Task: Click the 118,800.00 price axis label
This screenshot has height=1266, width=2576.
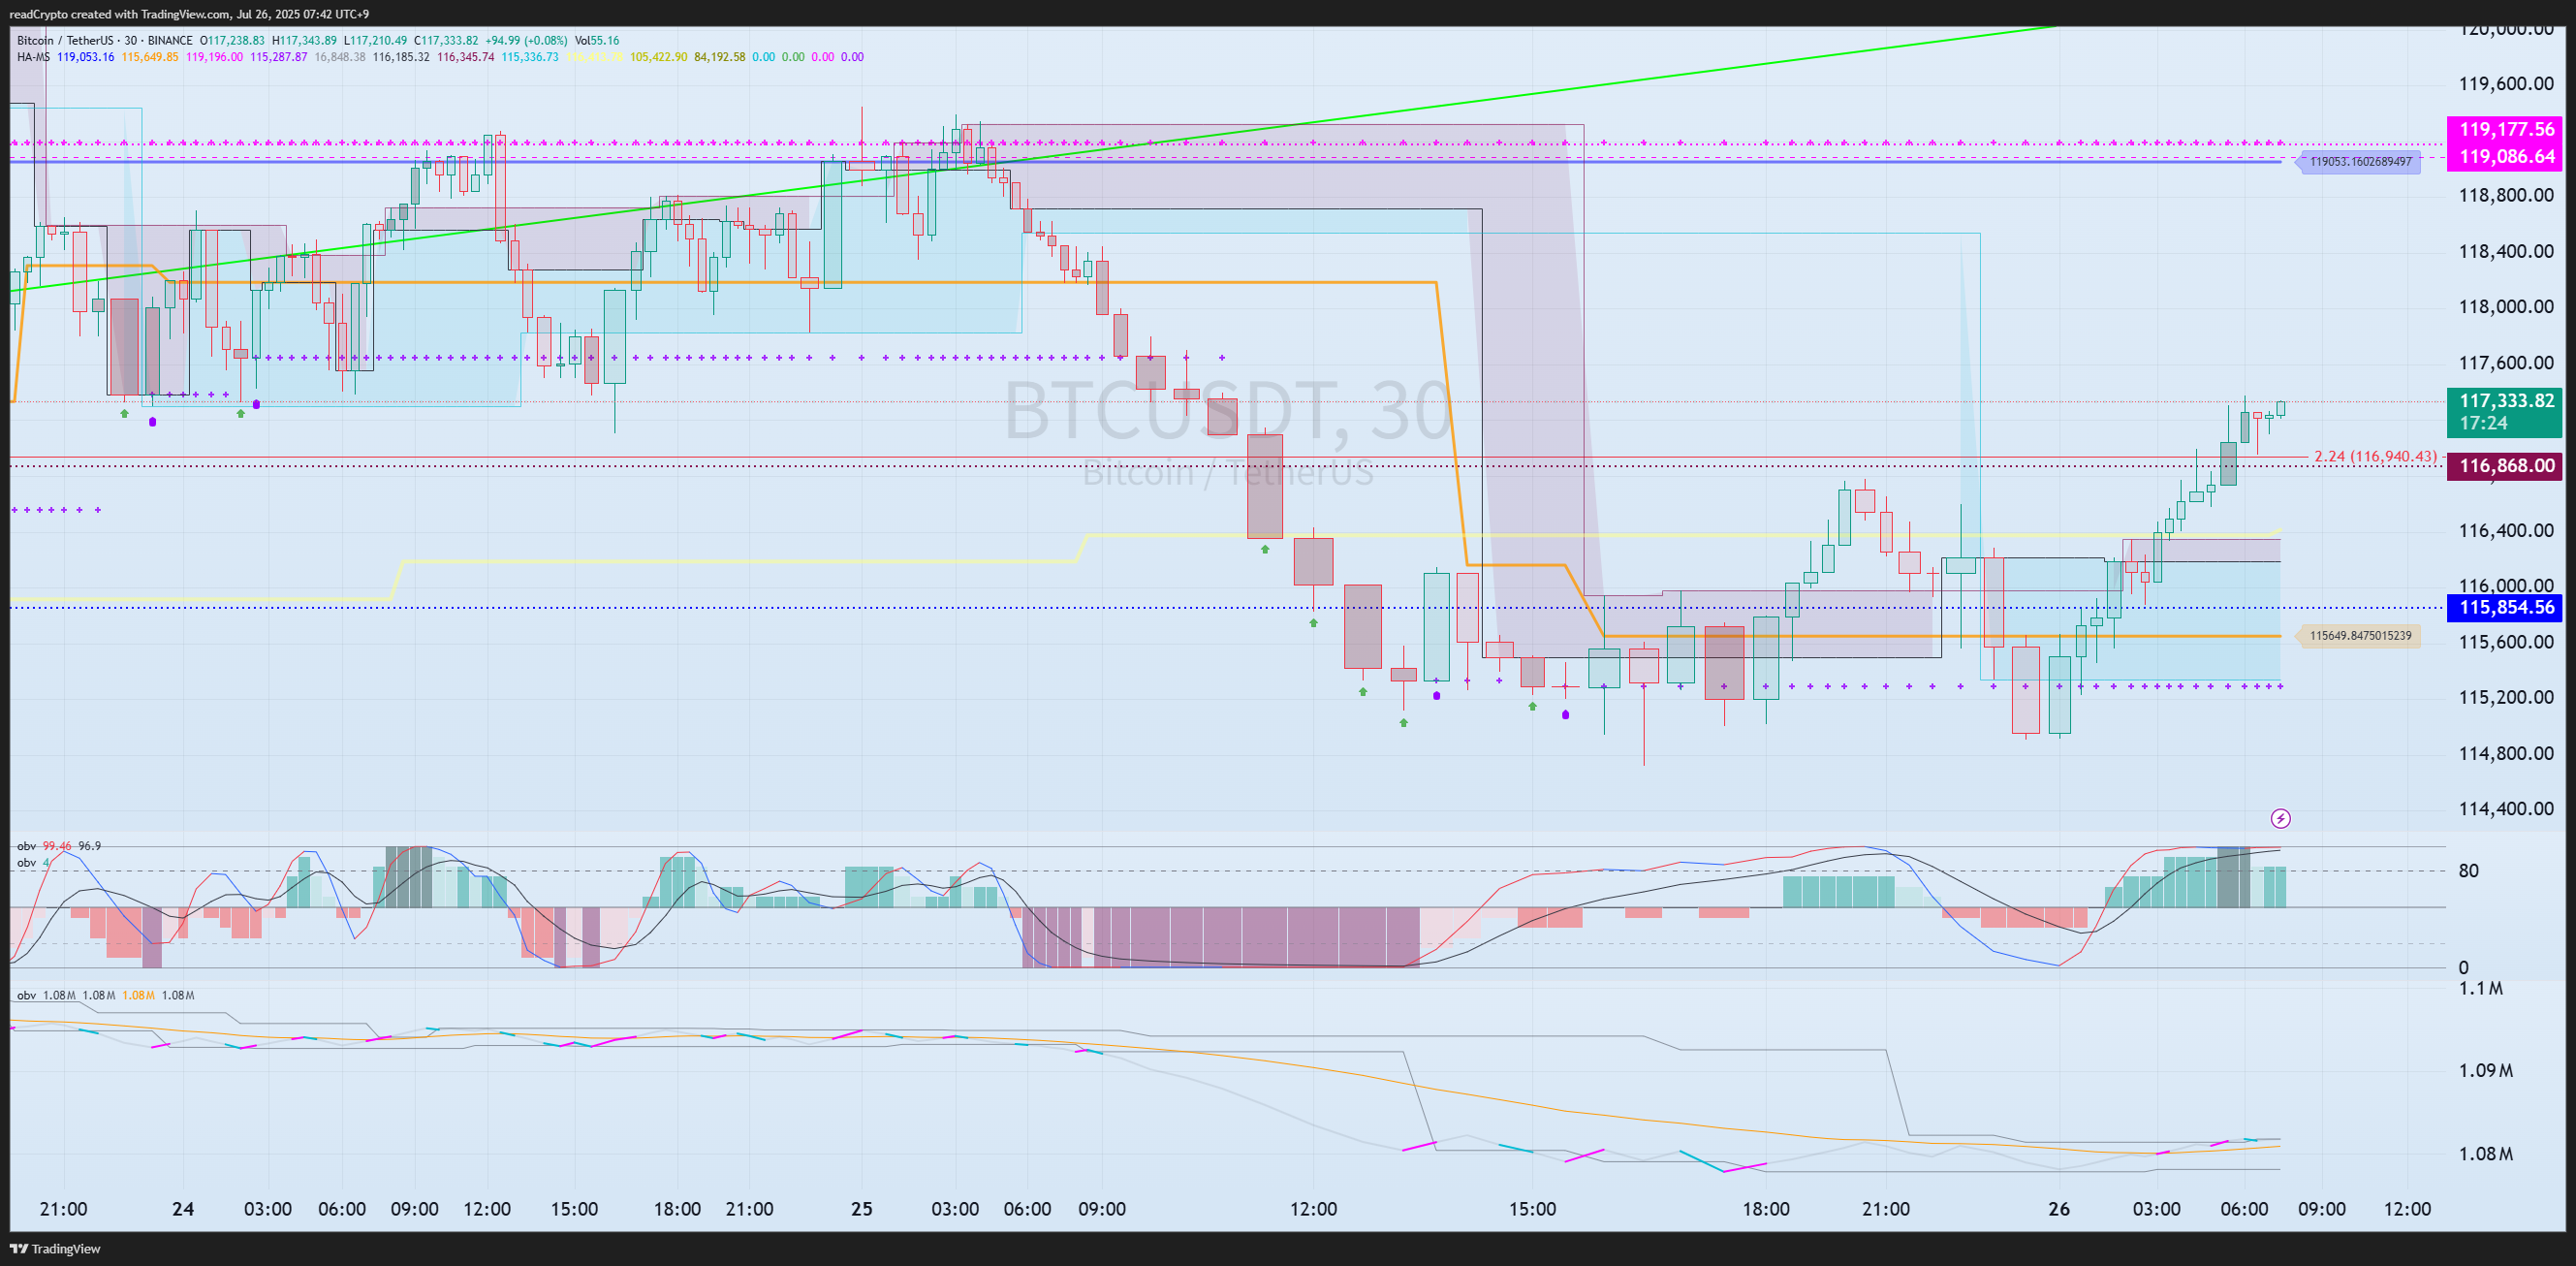Action: [x=2505, y=195]
